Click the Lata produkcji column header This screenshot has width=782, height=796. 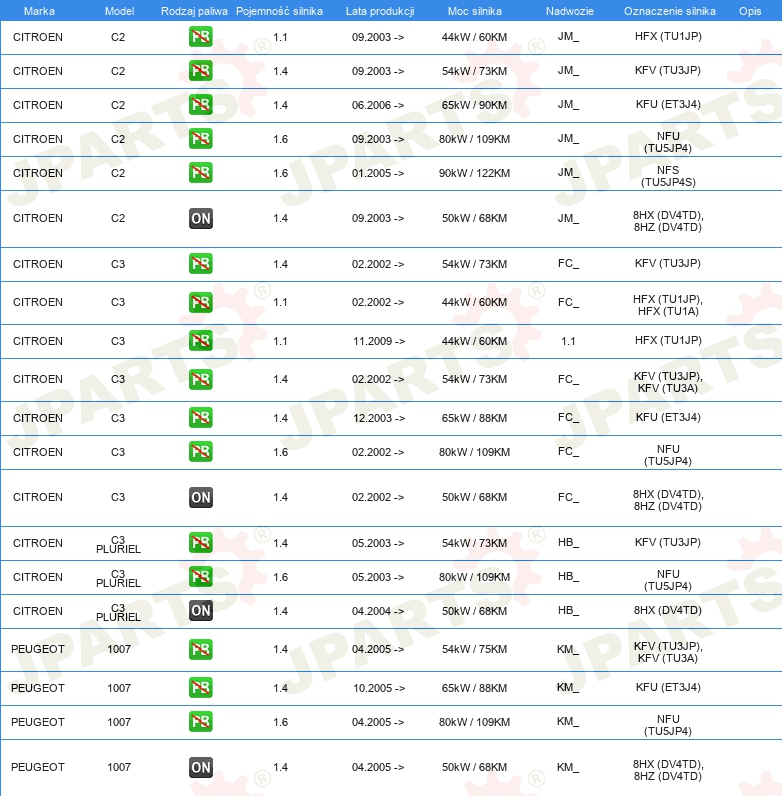[380, 11]
